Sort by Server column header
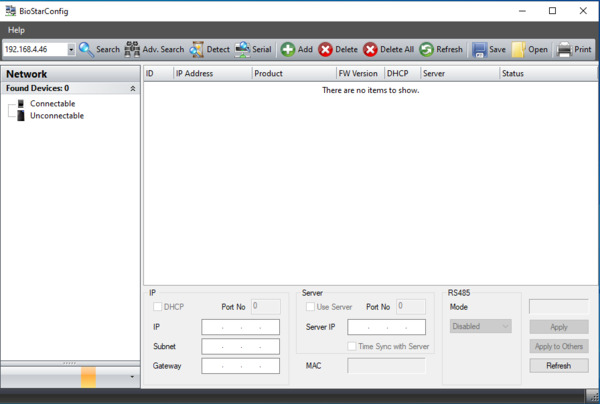The height and width of the screenshot is (404, 600). (460, 73)
